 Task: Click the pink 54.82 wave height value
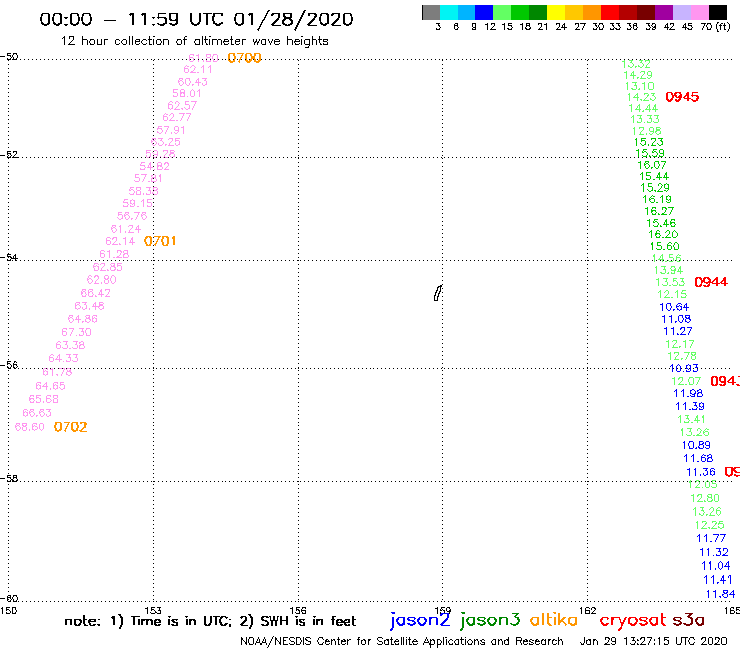pyautogui.click(x=154, y=166)
